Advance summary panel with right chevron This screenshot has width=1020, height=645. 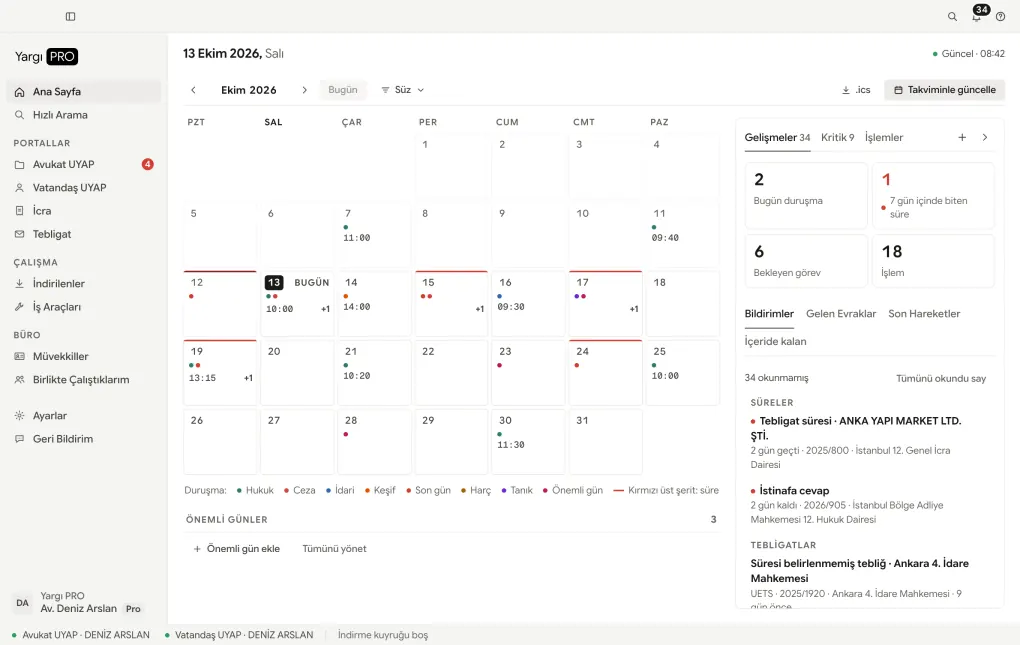point(985,137)
